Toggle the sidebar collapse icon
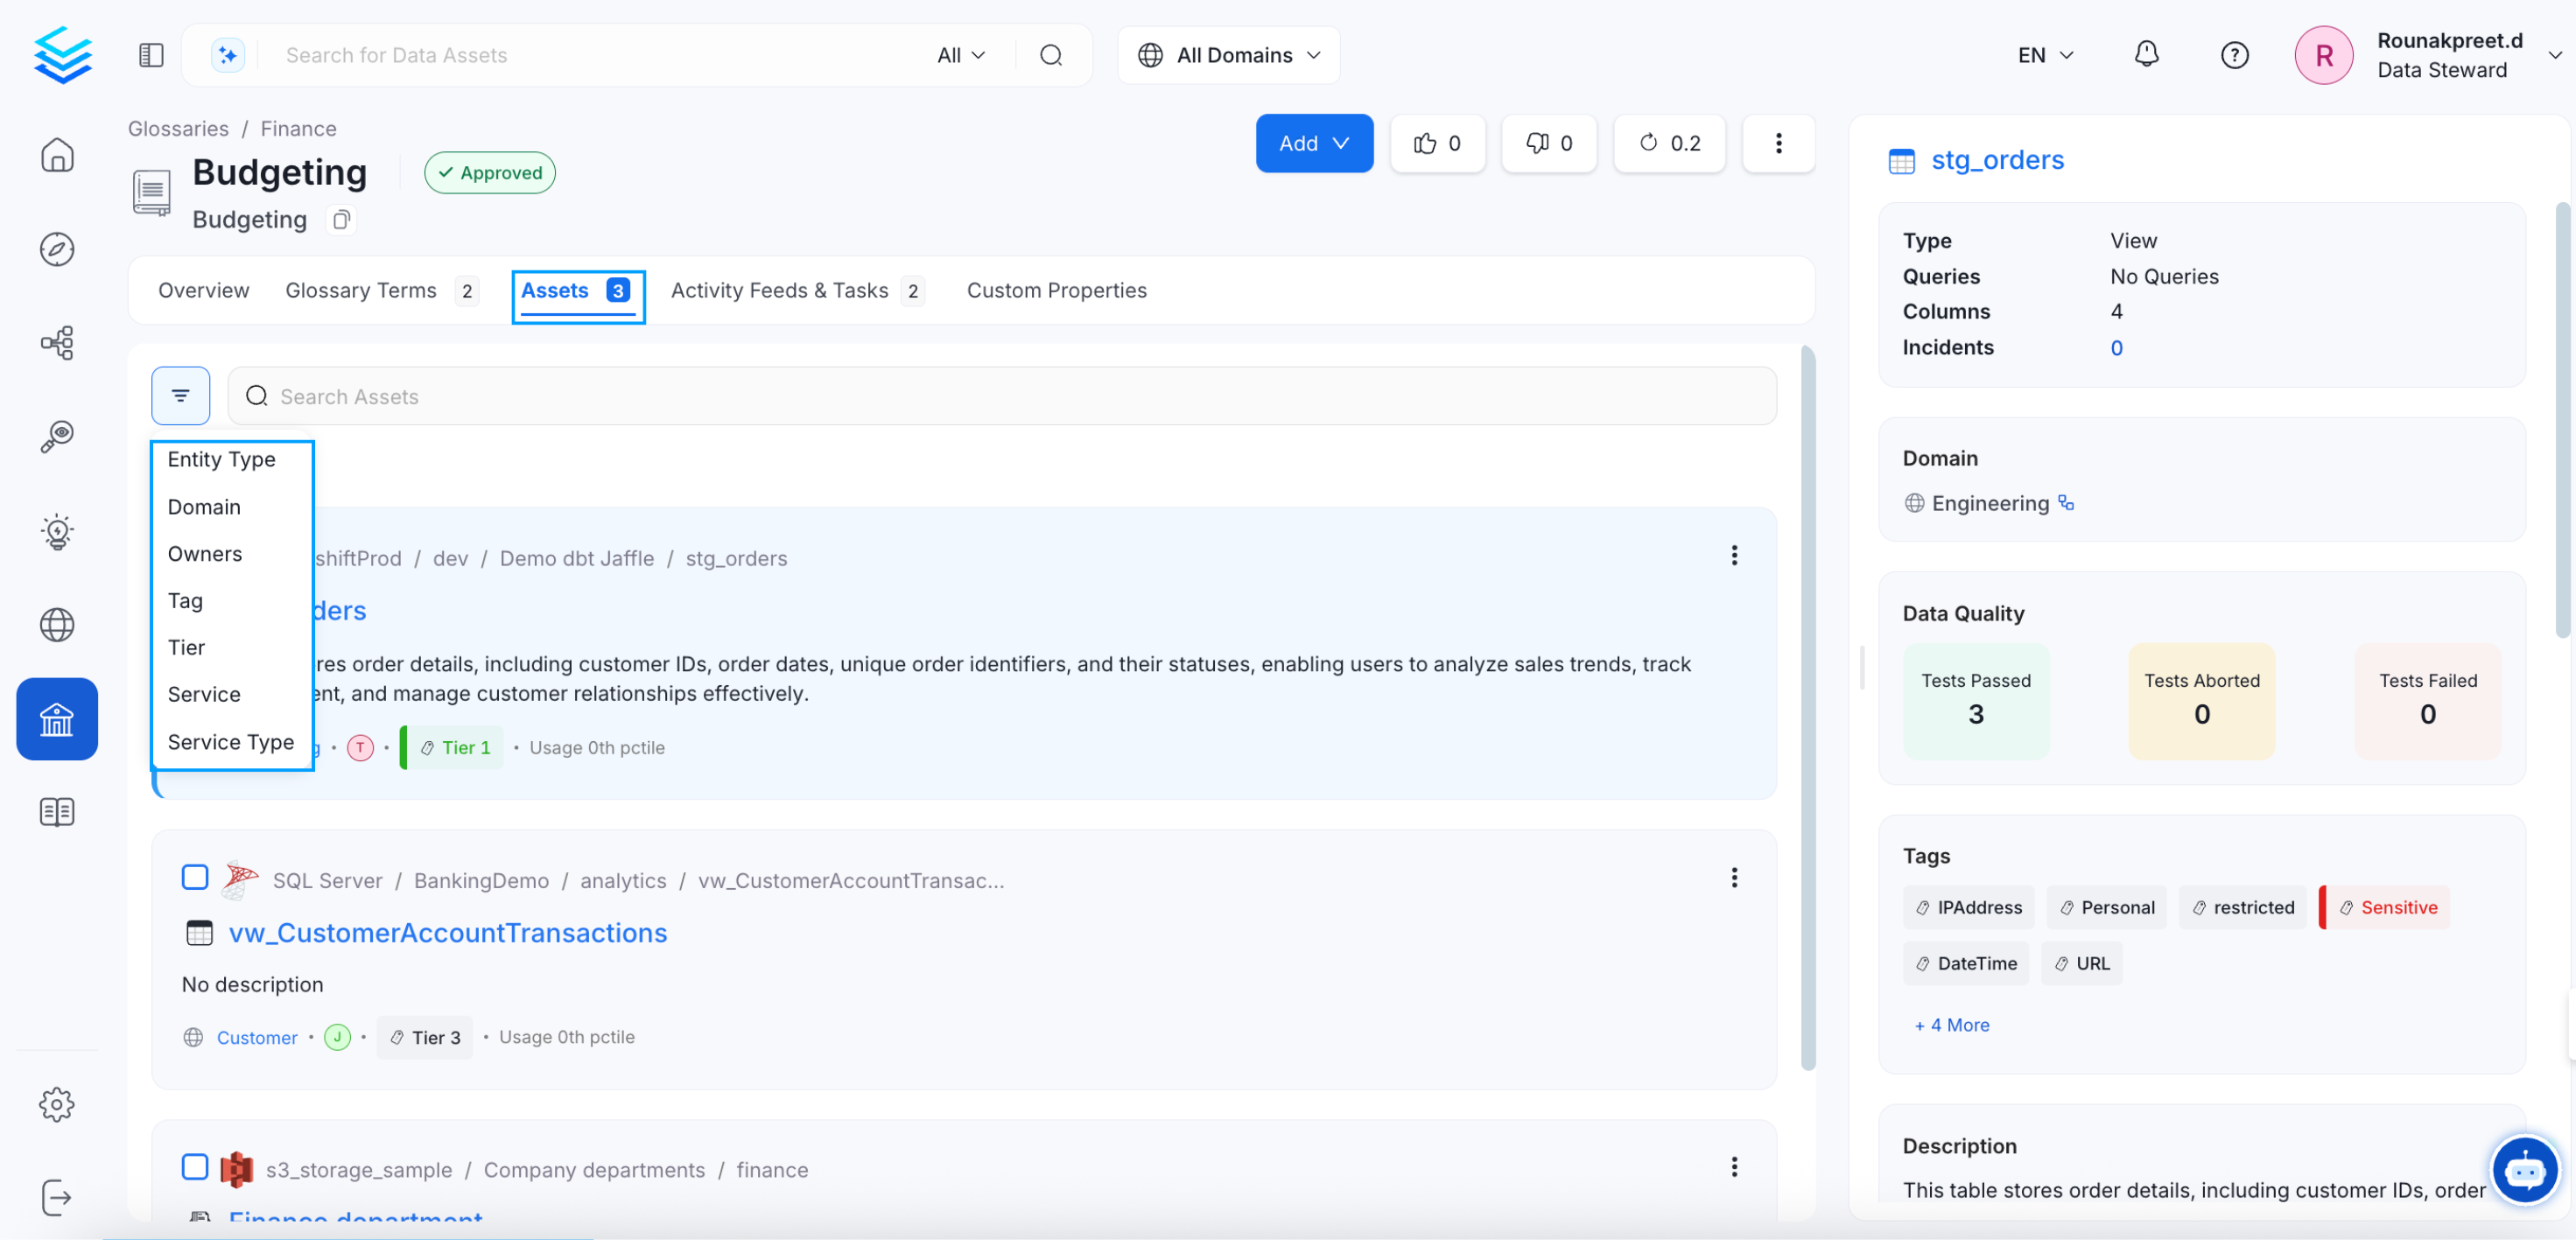Screen dimensions: 2576x1246 pyautogui.click(x=151, y=55)
